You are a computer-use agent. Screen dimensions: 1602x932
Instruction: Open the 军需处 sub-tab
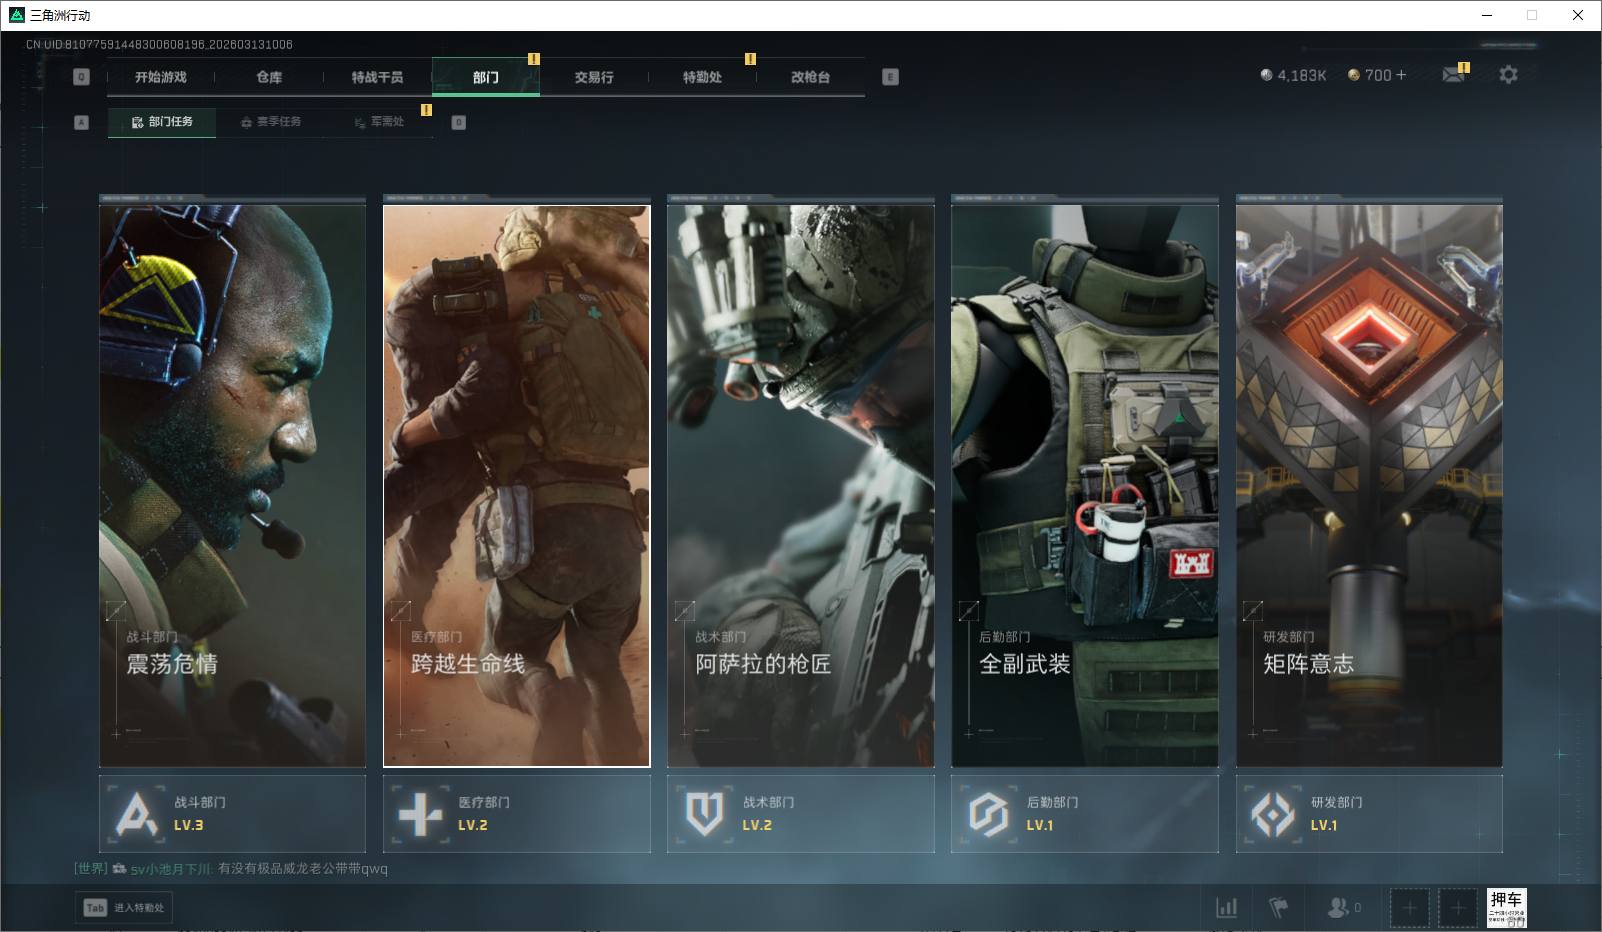click(379, 122)
